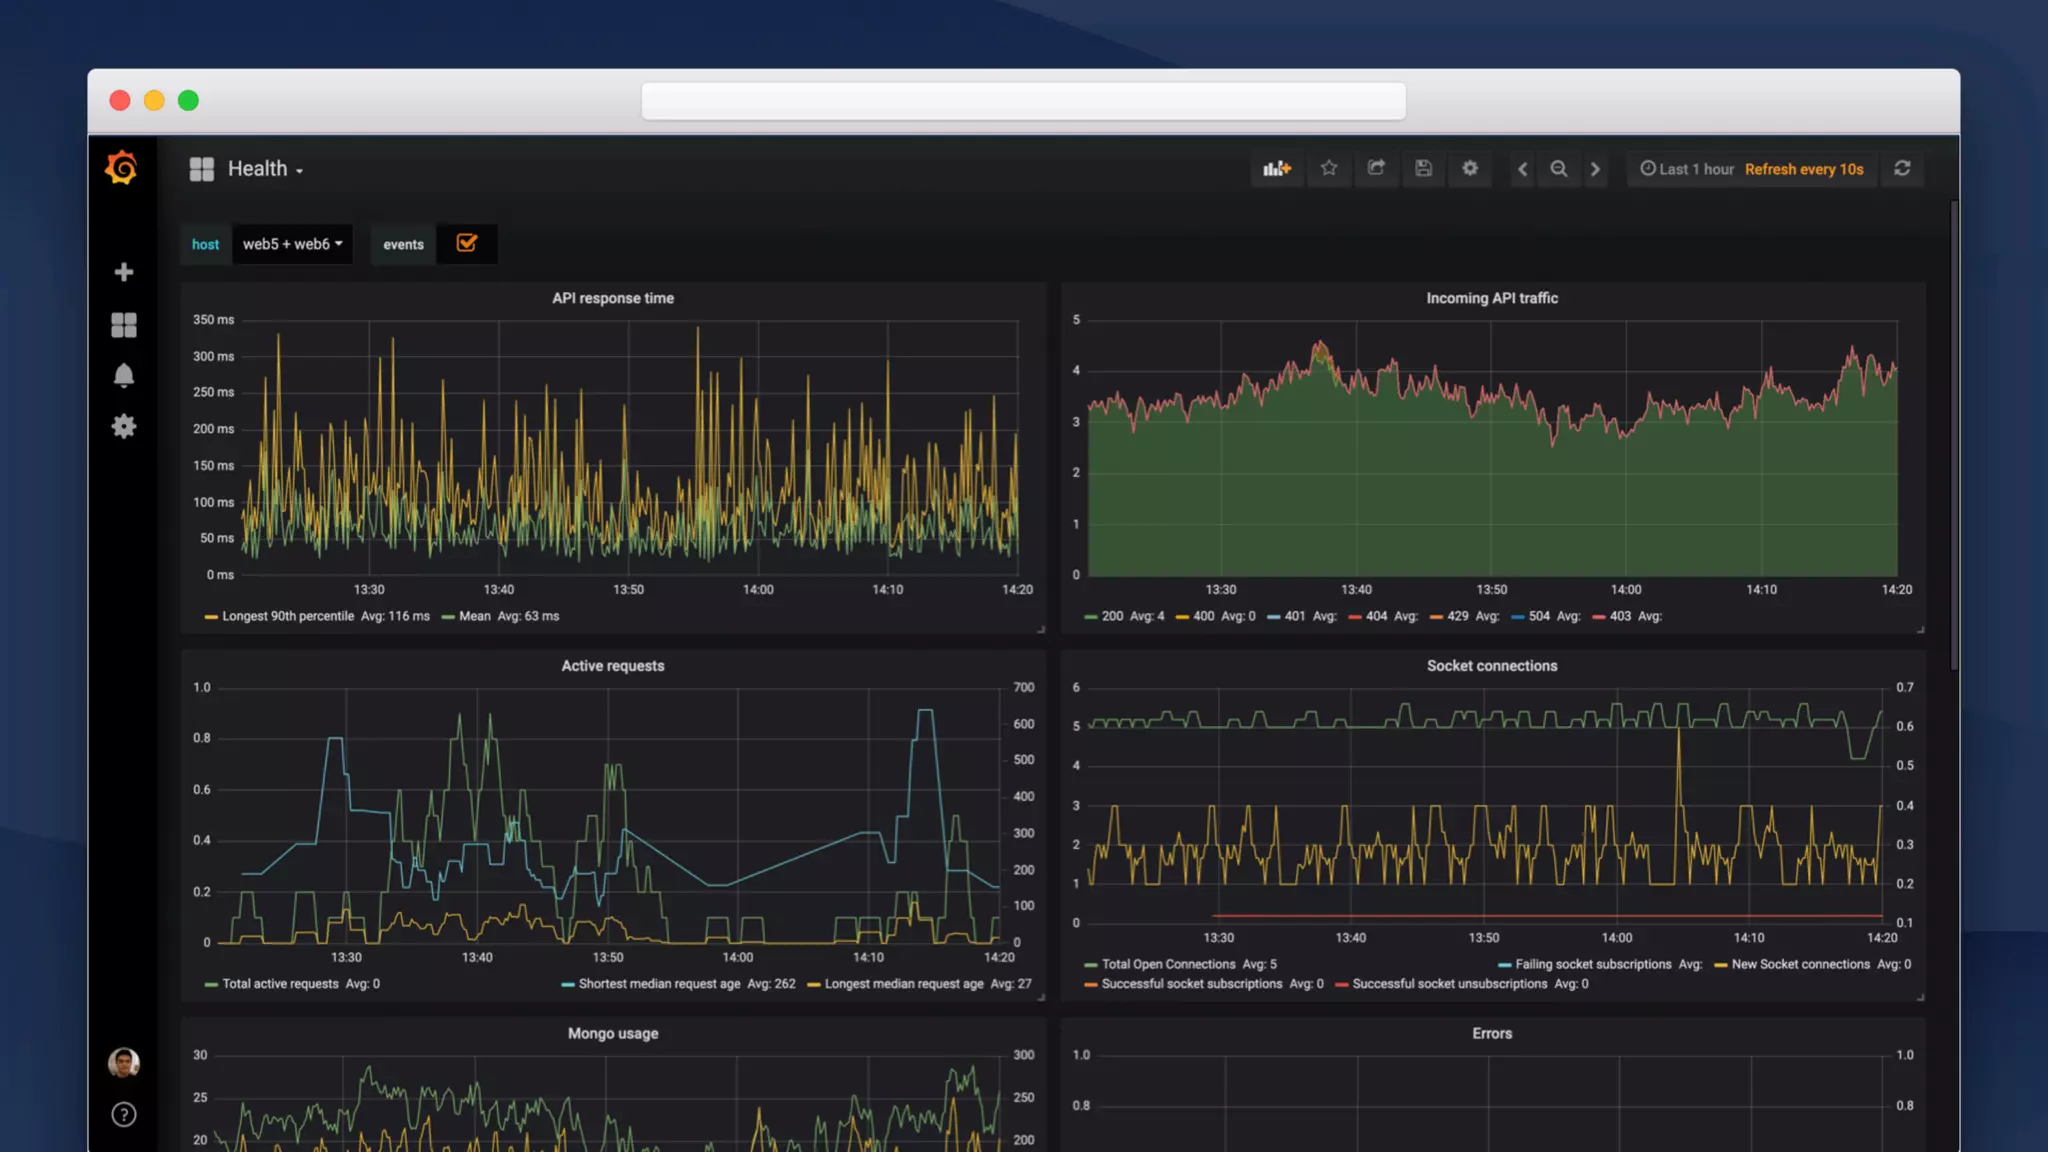The width and height of the screenshot is (2048, 1152).
Task: Expand the host web5 + web6 selector
Action: click(x=293, y=244)
